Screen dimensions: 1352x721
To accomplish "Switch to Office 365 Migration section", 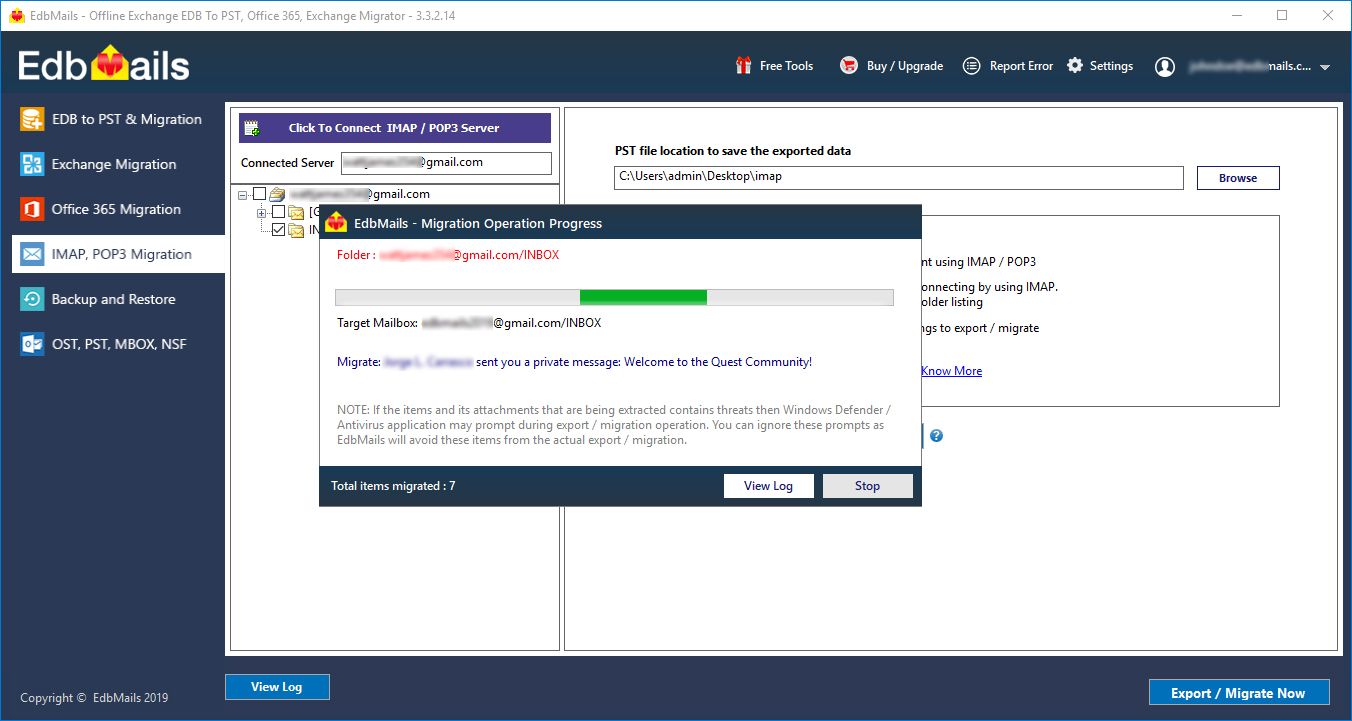I will (x=118, y=209).
